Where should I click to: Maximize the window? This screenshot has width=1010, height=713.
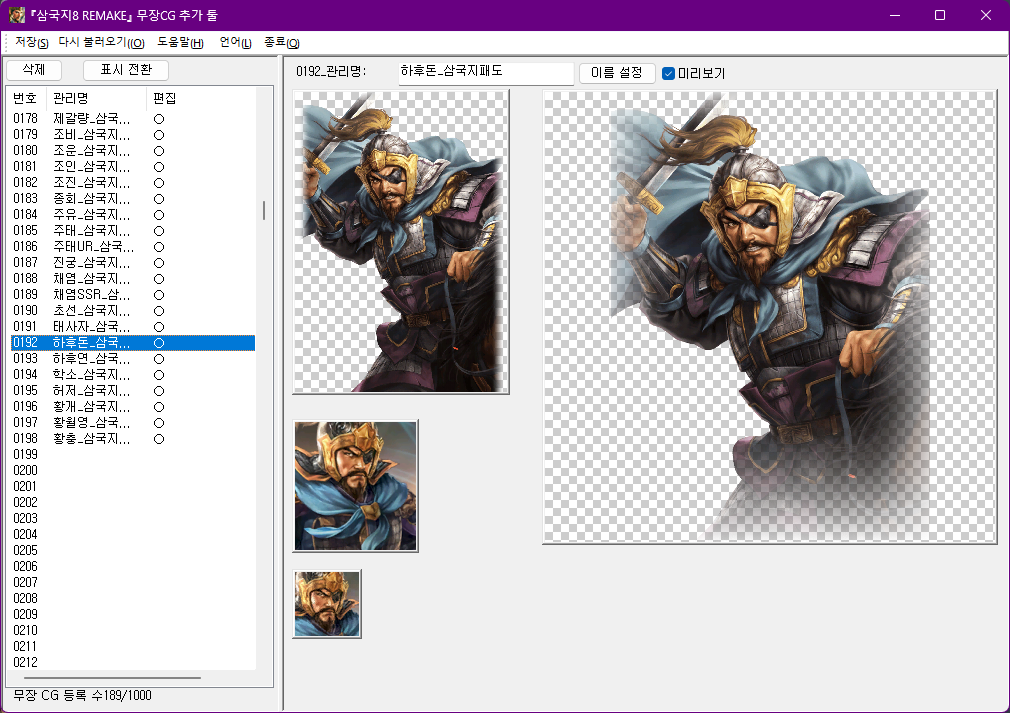tap(940, 15)
